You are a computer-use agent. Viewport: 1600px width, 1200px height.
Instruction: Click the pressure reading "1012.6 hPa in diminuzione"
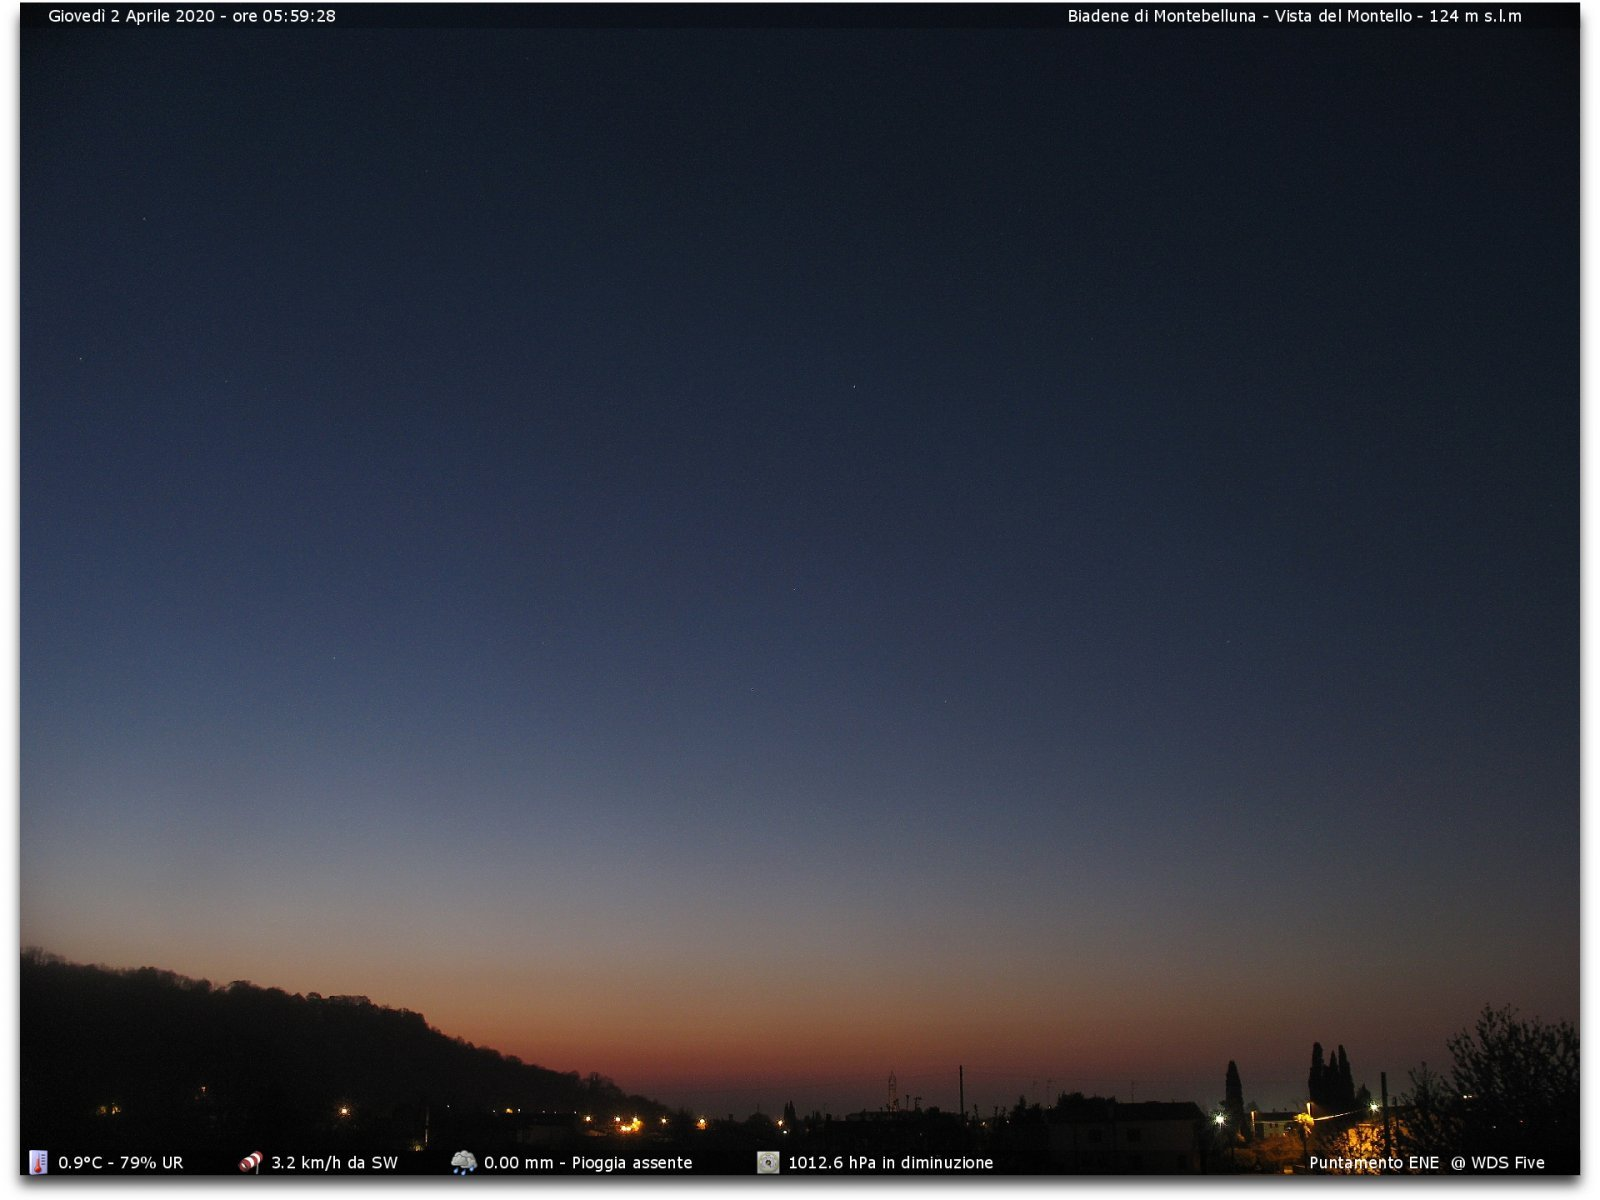coord(890,1163)
